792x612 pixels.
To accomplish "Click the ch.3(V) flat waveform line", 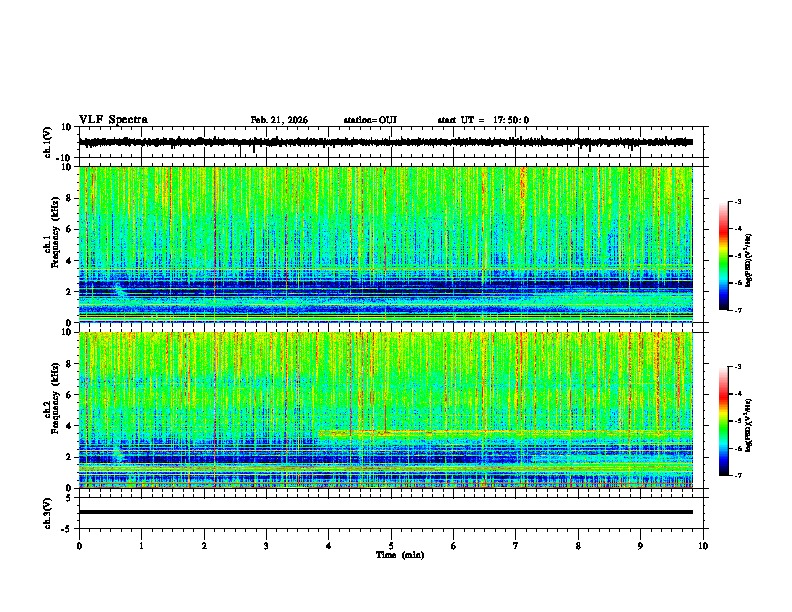I will coord(386,512).
